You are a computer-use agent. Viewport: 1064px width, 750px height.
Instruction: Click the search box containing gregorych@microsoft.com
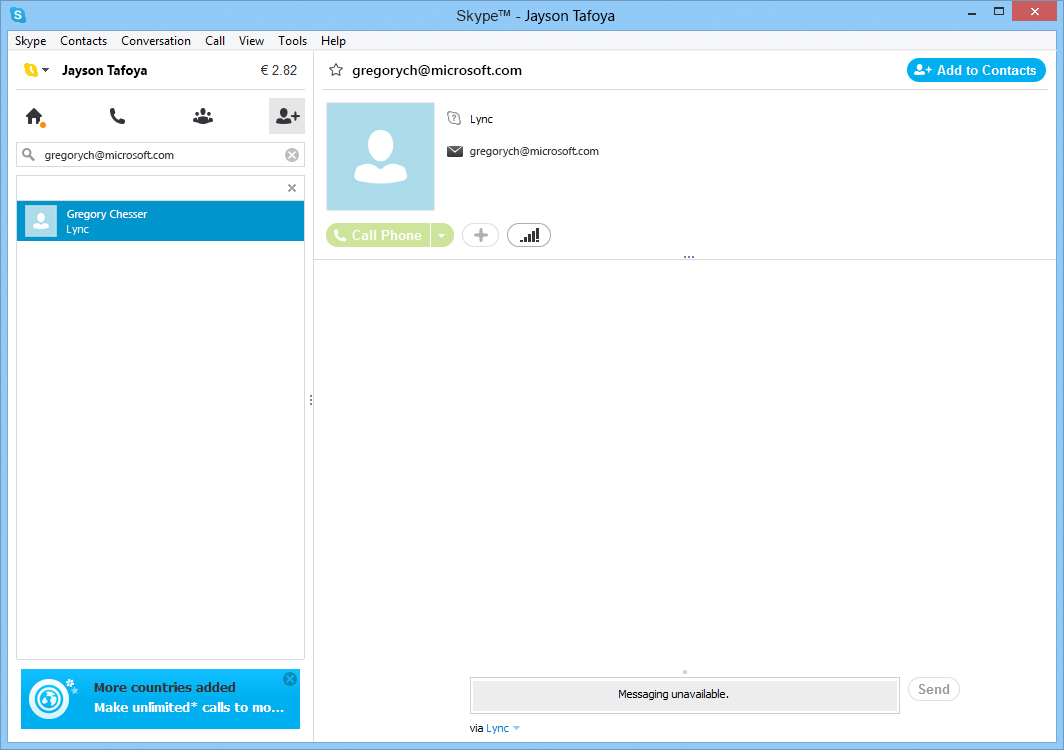[x=160, y=155]
